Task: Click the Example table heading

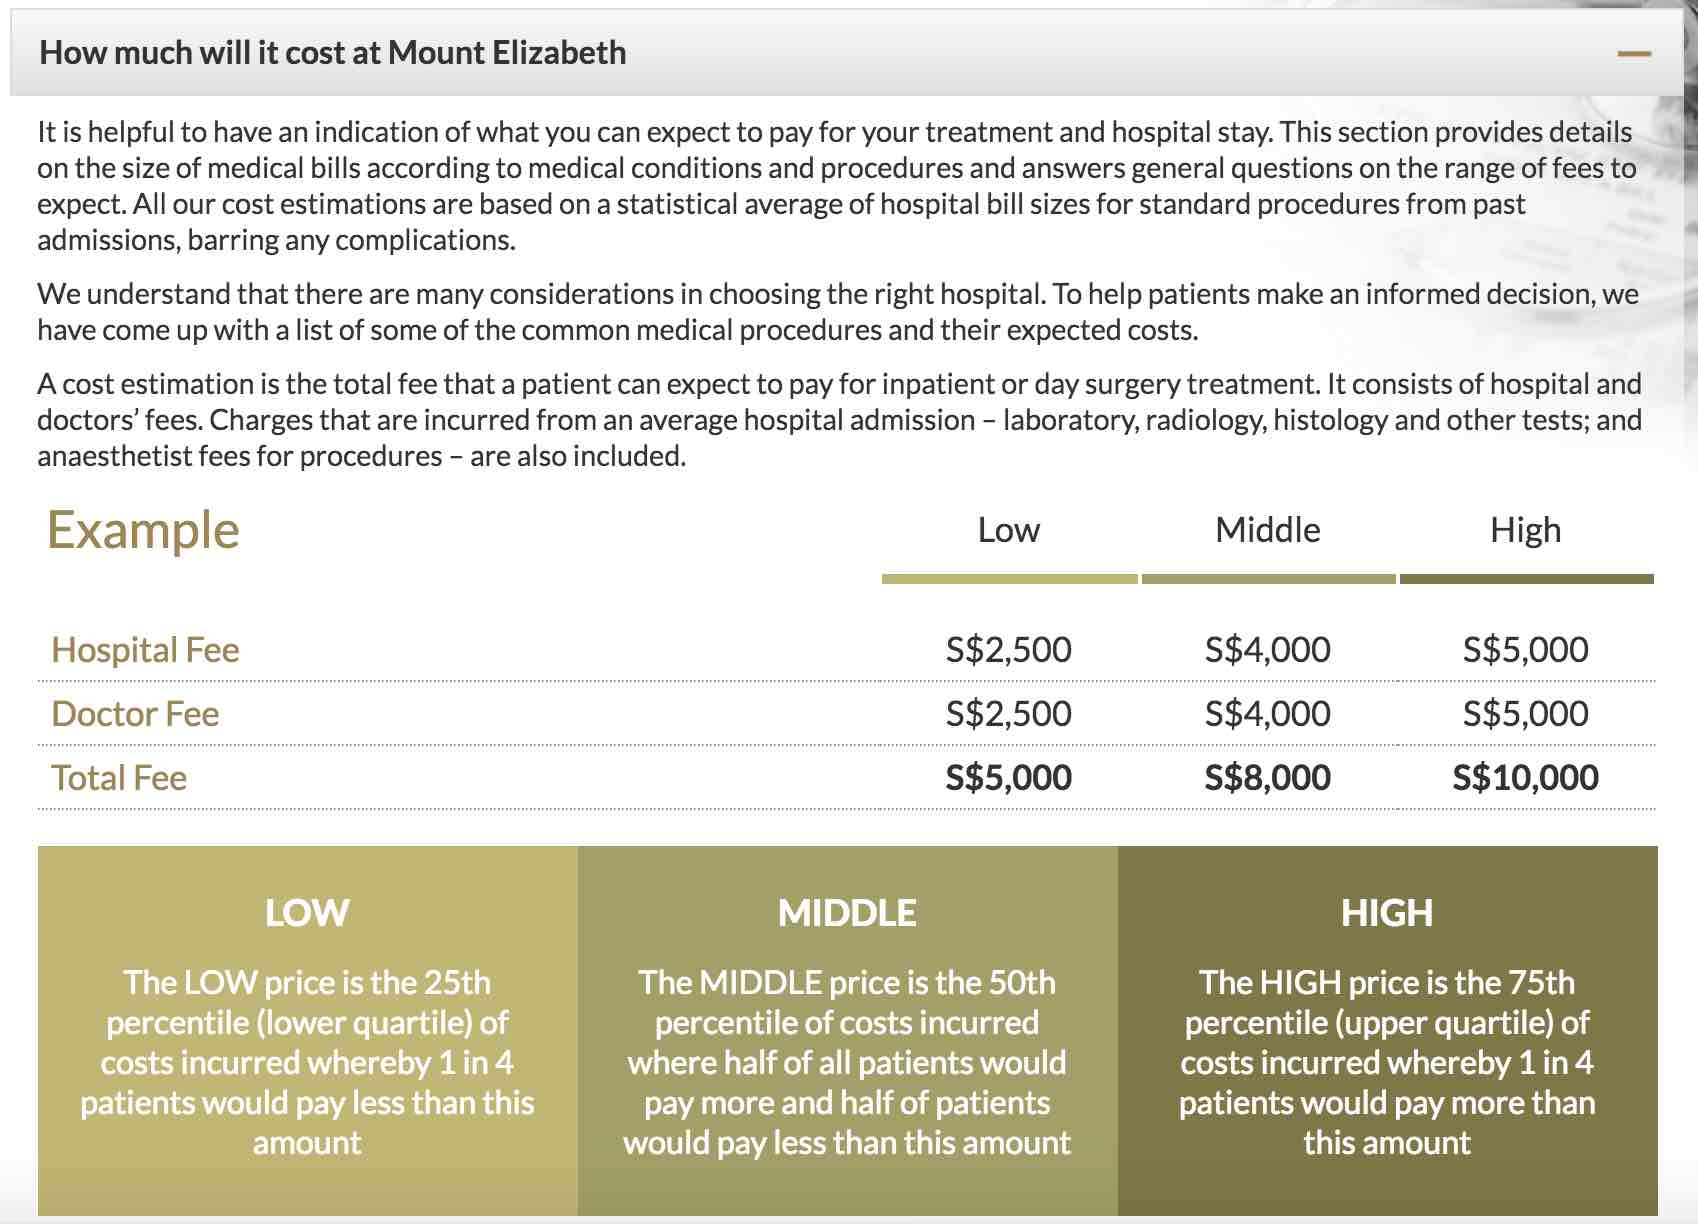Action: click(x=143, y=530)
